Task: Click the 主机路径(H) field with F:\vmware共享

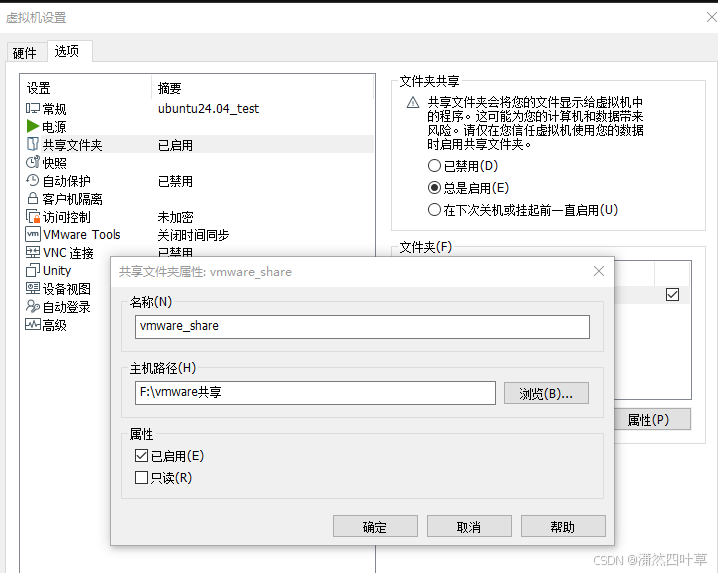Action: coord(315,393)
